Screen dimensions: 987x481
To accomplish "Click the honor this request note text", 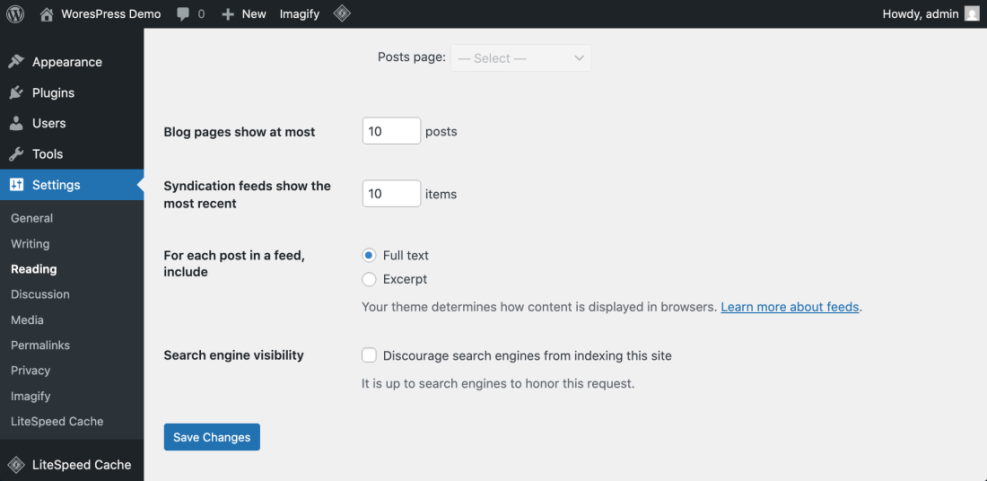I will click(x=498, y=383).
